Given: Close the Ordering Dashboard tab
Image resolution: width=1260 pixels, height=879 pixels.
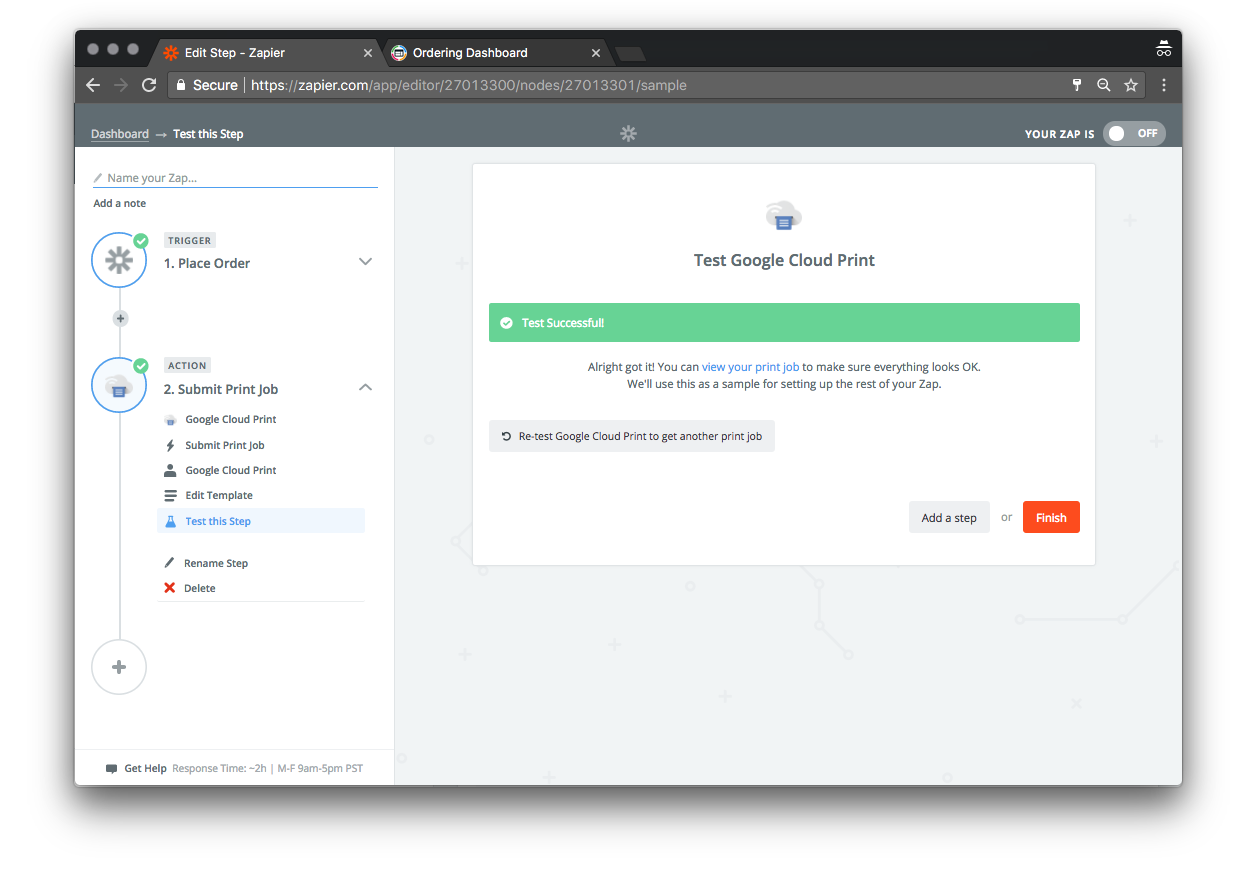Looking at the screenshot, I should (596, 53).
